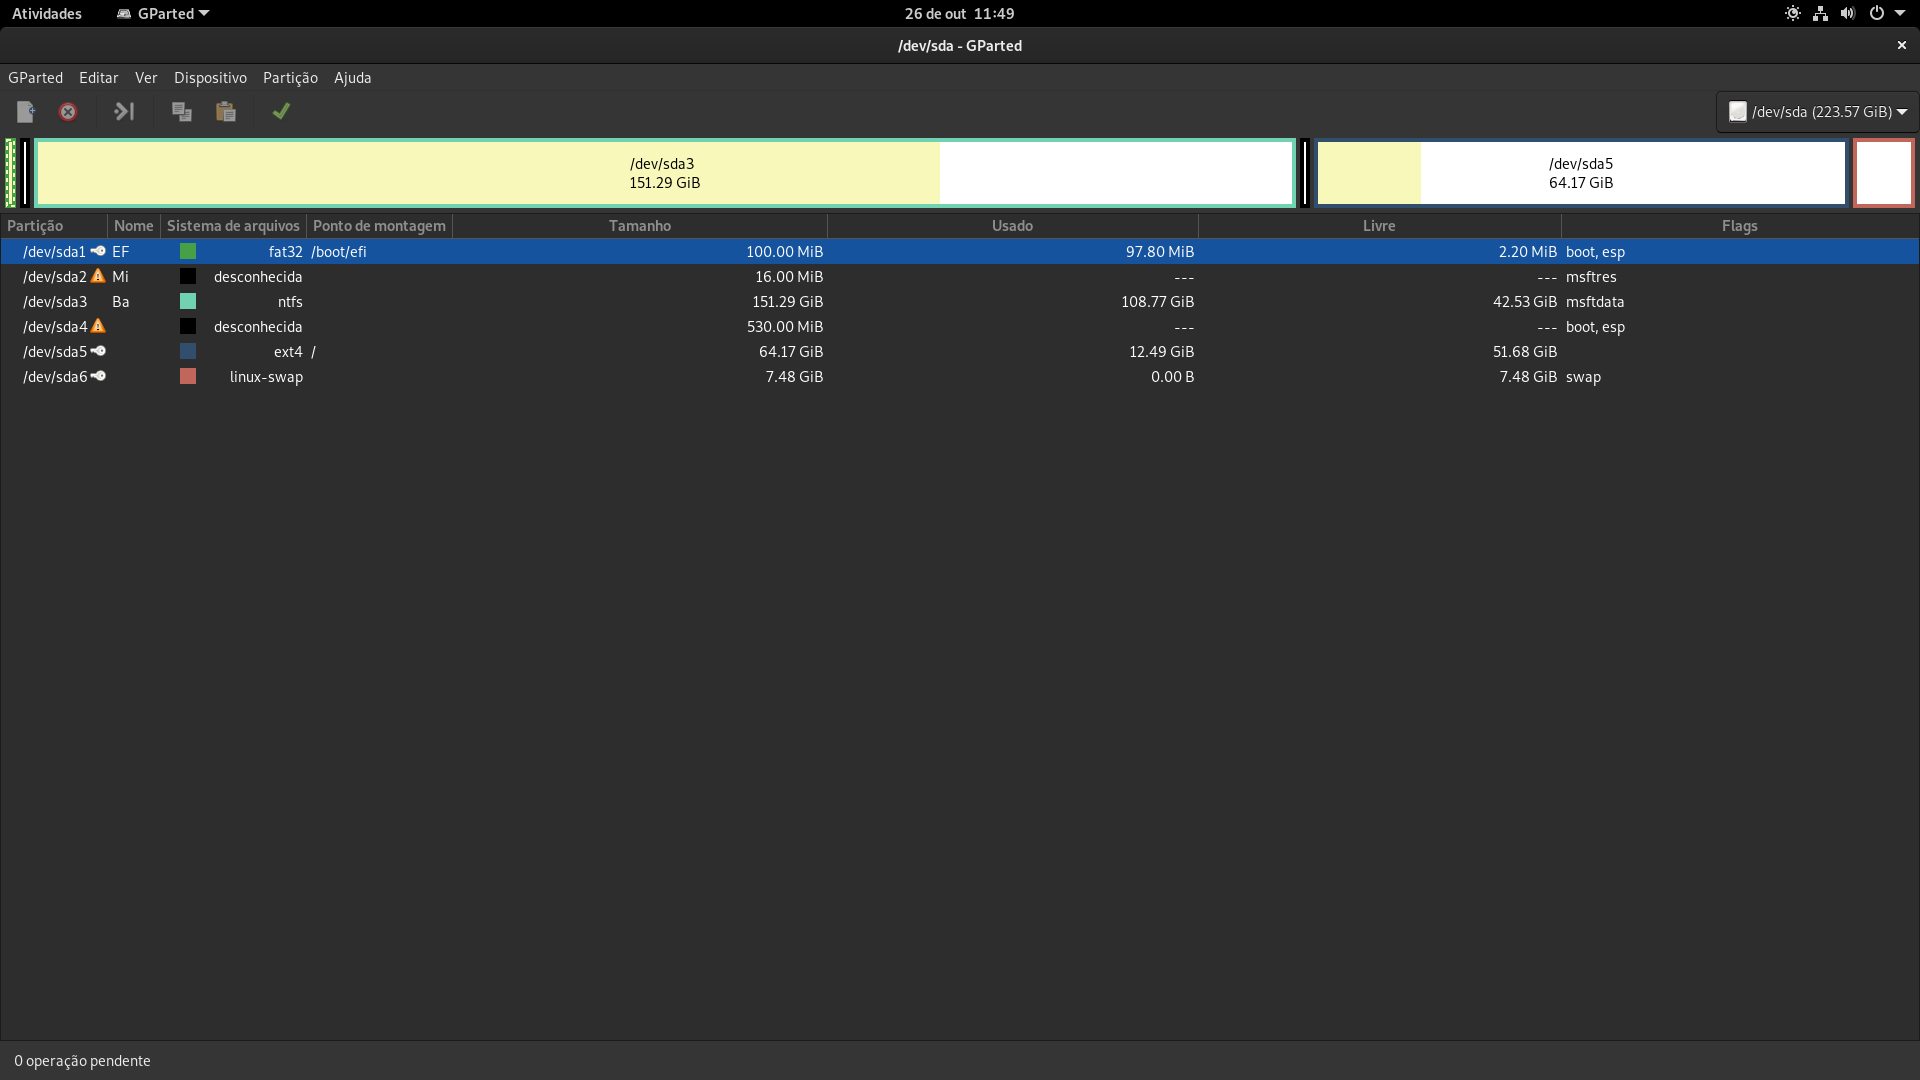The image size is (1920, 1080).
Task: Click the Nome column header
Action: point(134,226)
